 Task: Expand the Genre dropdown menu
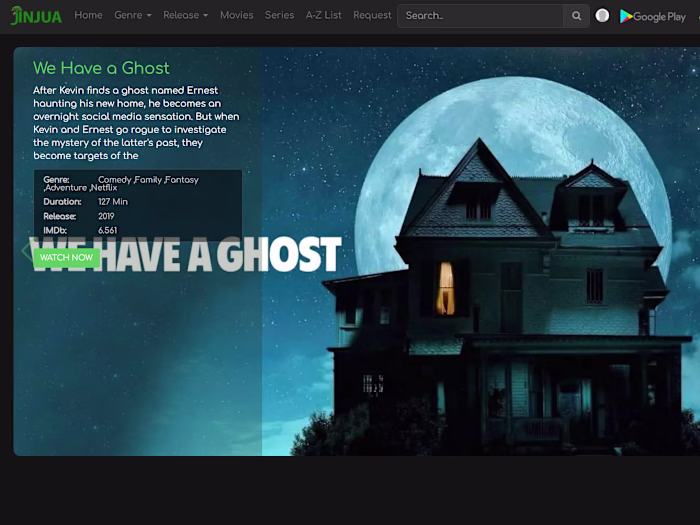click(133, 15)
